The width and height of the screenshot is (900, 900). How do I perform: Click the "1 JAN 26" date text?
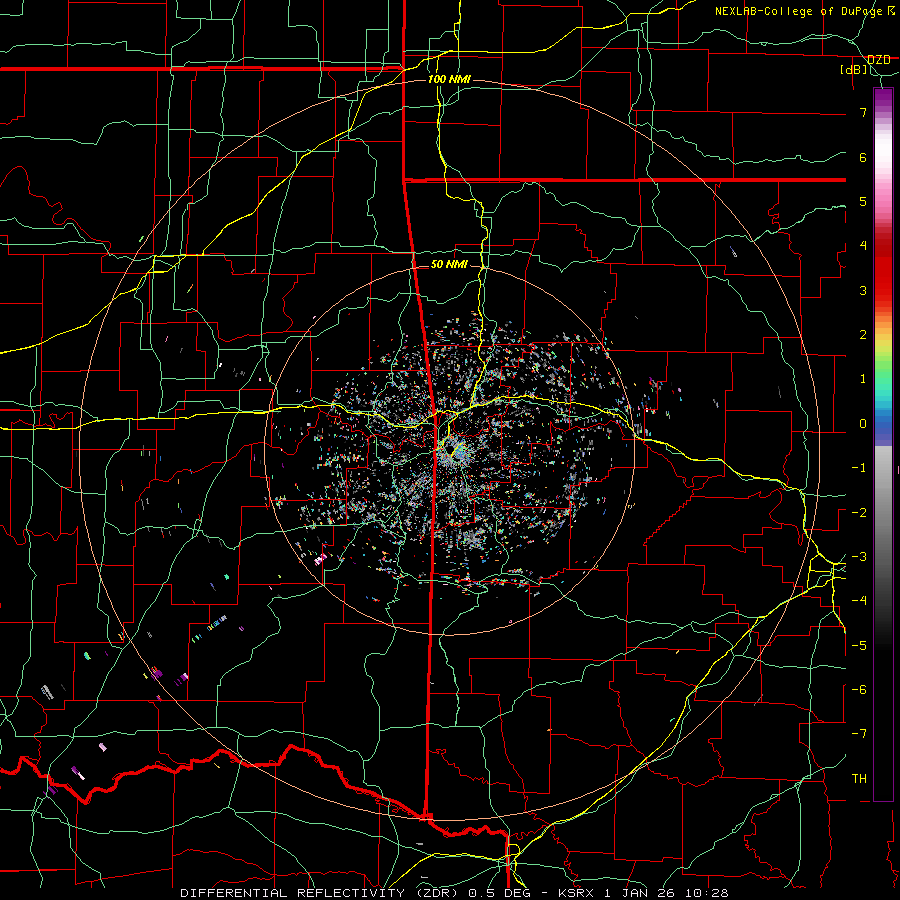coord(638,893)
